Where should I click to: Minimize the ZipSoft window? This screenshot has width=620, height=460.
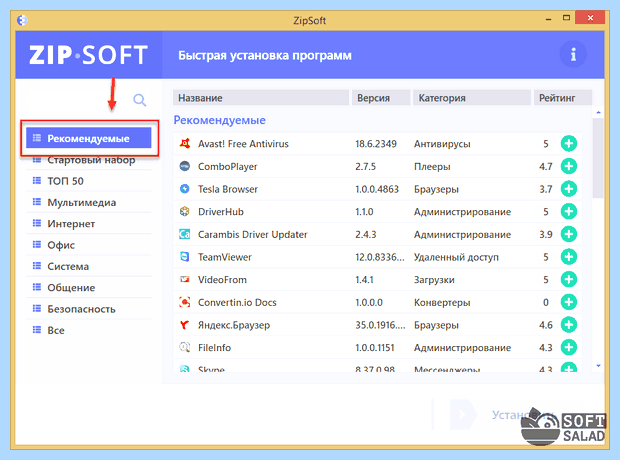548,19
